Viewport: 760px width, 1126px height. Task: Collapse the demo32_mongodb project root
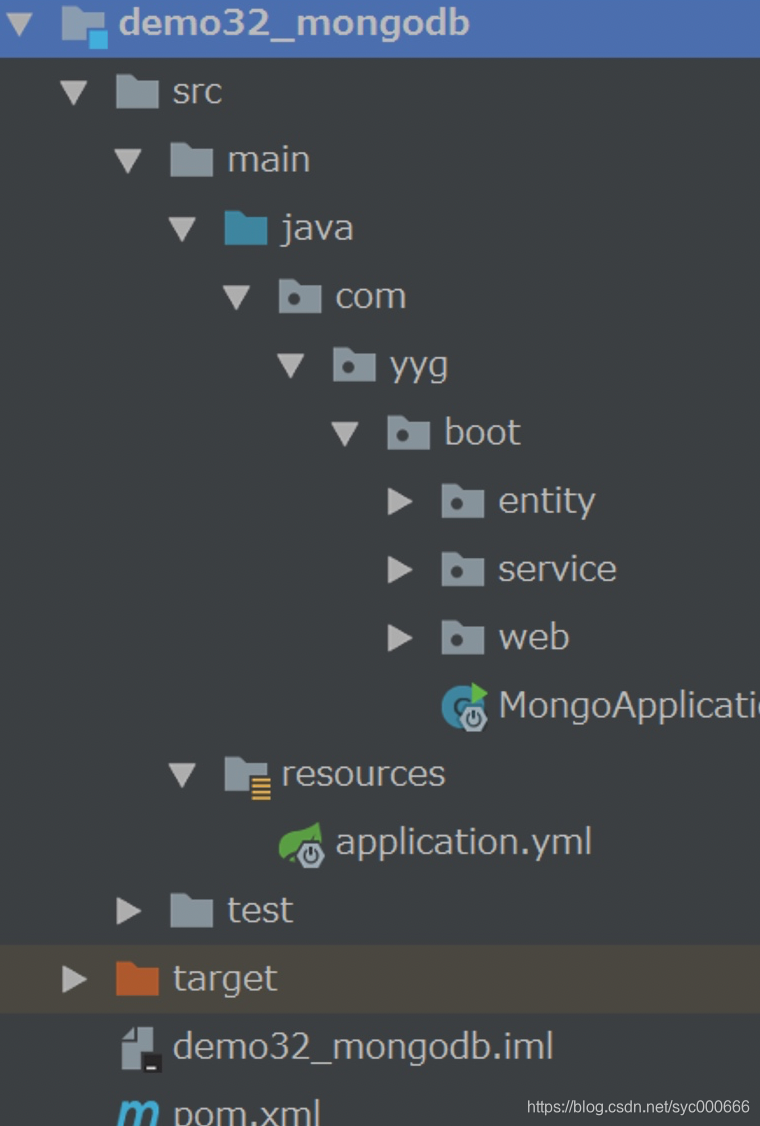tap(17, 23)
